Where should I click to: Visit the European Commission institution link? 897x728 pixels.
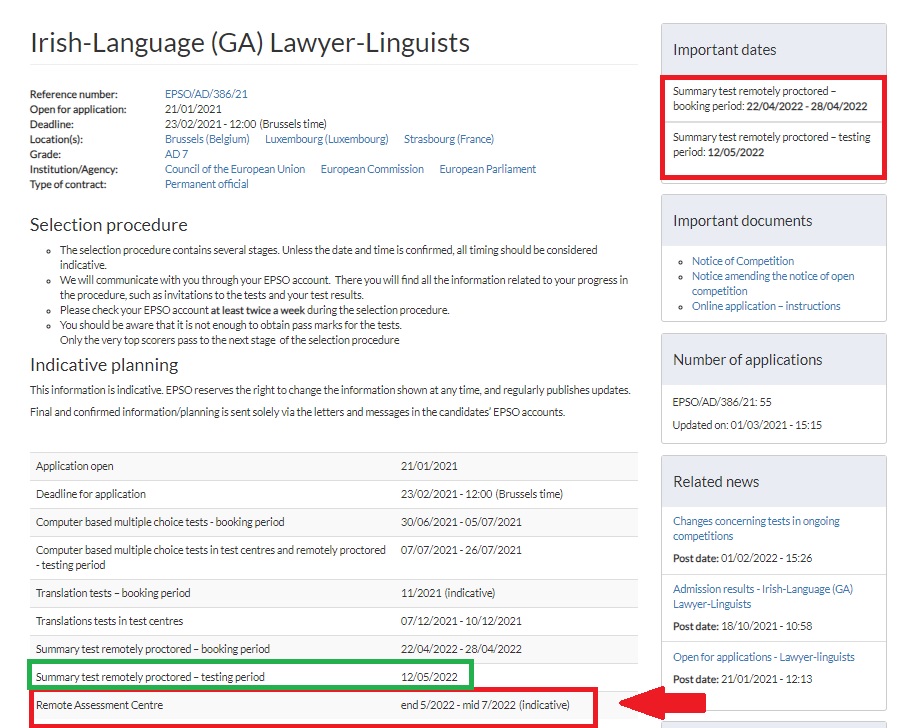click(372, 169)
